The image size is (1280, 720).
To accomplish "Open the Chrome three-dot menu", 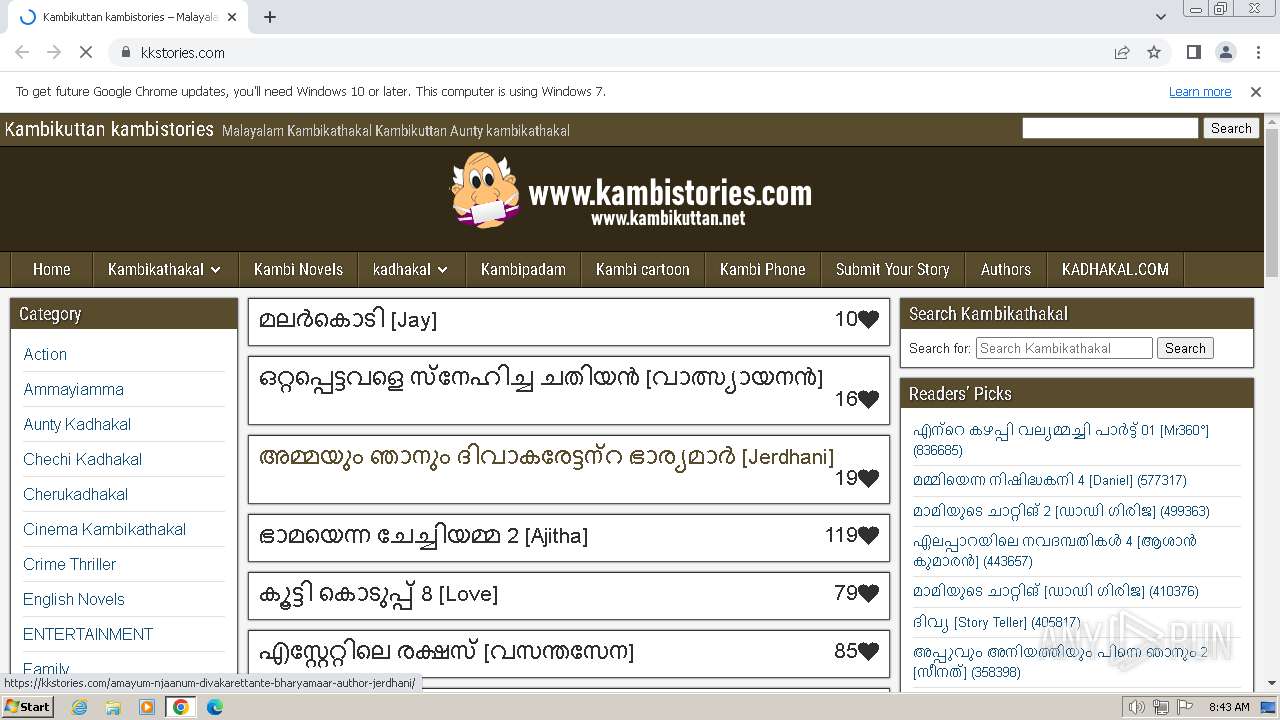I will point(1258,52).
